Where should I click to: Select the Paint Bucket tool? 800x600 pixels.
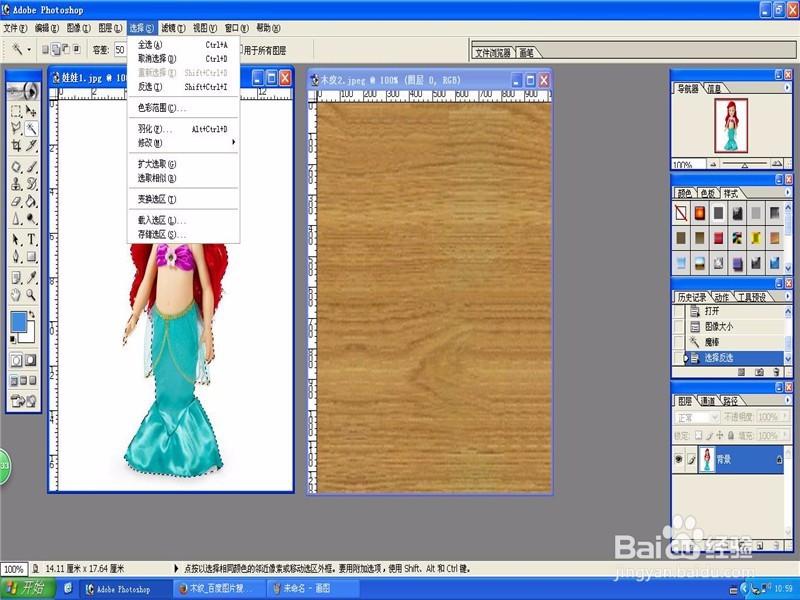tap(31, 202)
